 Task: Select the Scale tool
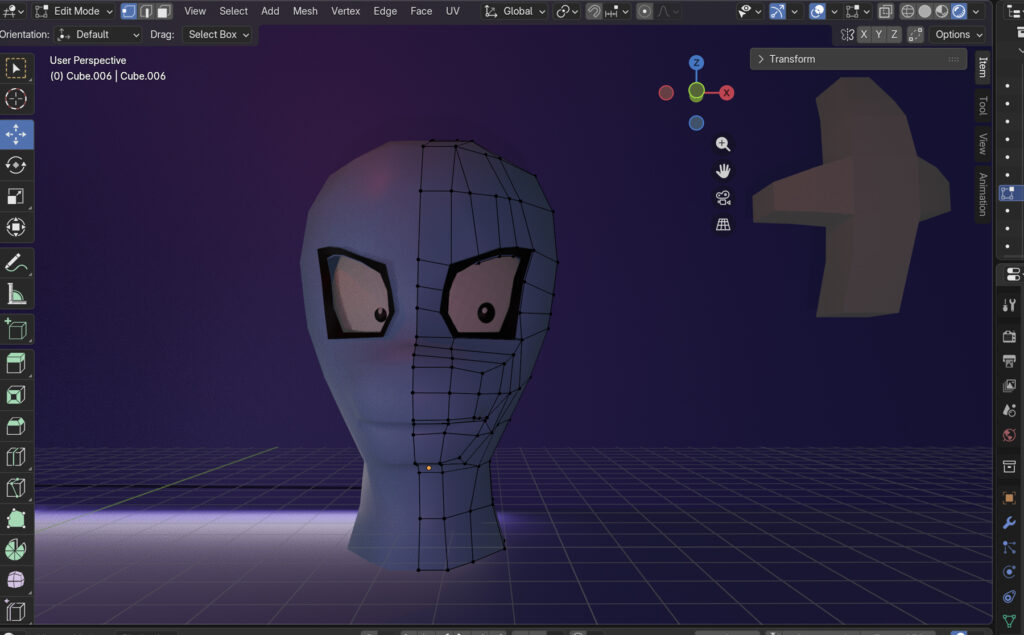click(x=16, y=197)
